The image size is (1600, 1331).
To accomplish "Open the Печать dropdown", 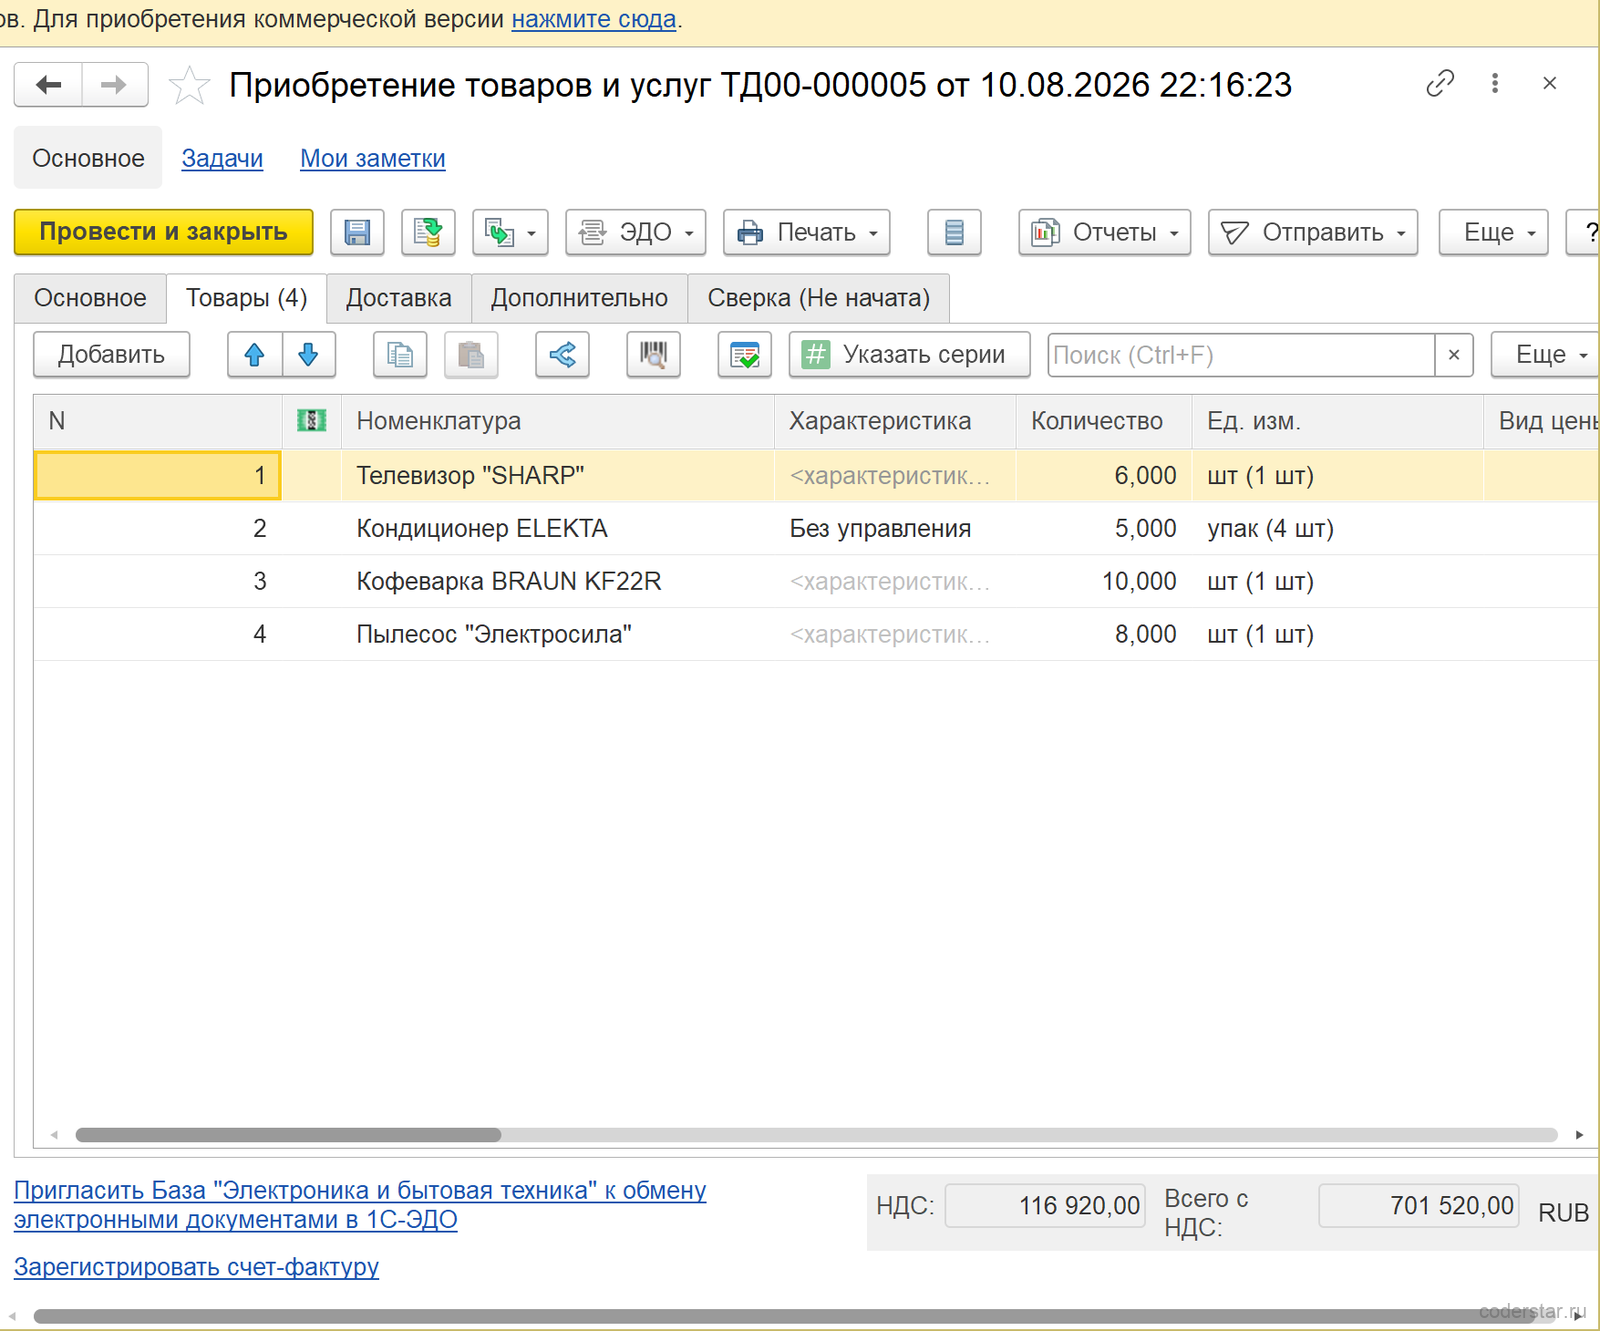I will pos(807,232).
